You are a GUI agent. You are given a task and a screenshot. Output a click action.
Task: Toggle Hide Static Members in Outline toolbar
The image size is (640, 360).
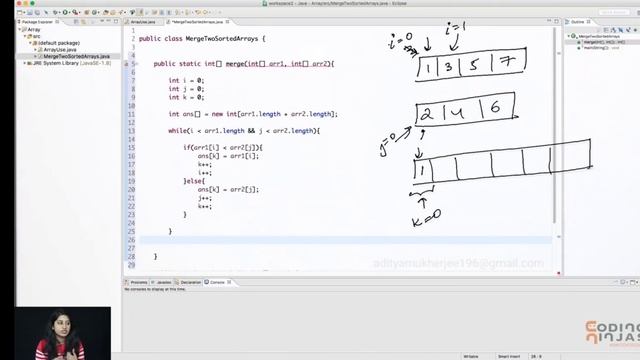pyautogui.click(x=621, y=30)
